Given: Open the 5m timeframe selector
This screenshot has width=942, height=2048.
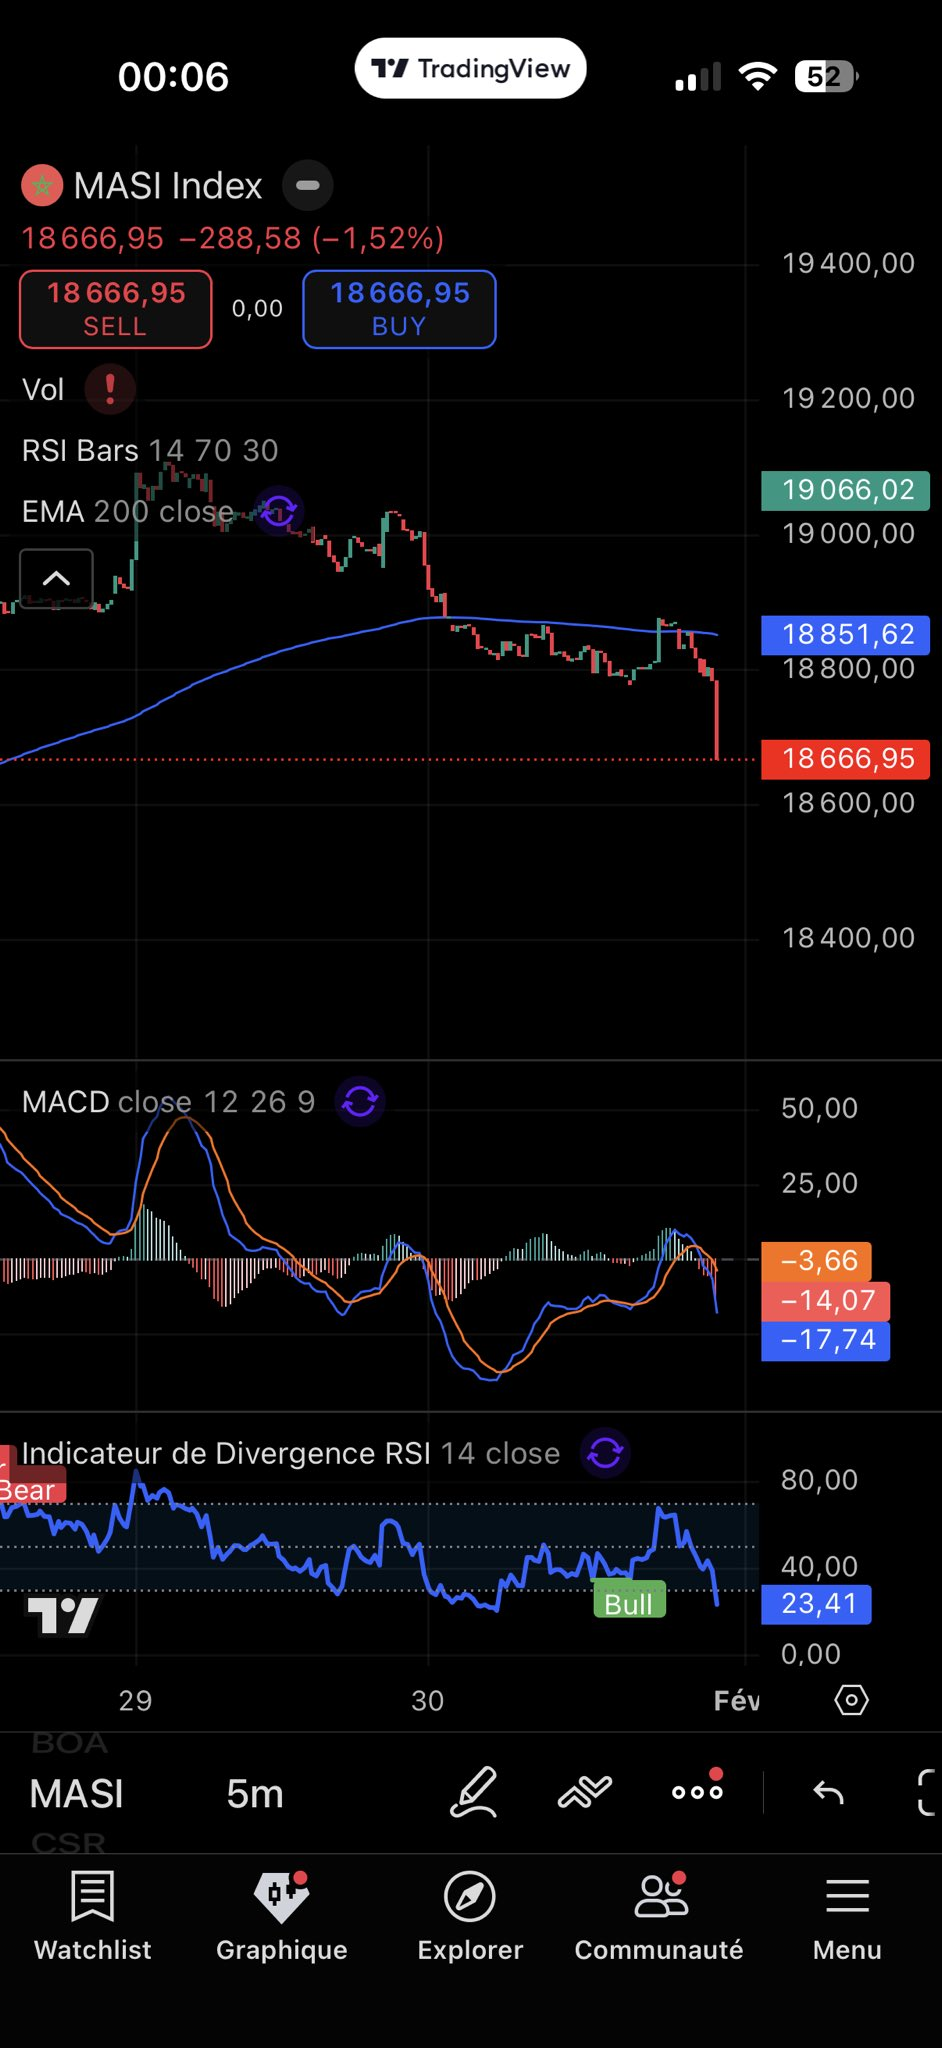Looking at the screenshot, I should [255, 1794].
